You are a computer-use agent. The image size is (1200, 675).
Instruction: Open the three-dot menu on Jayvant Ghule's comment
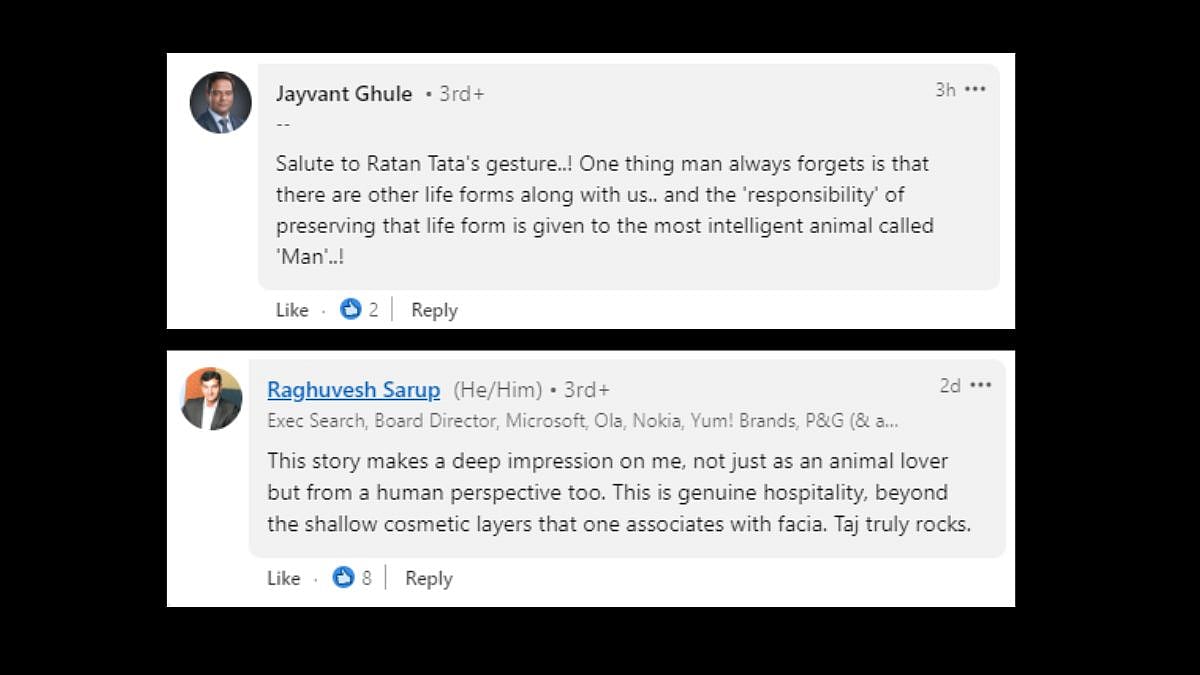click(x=975, y=90)
